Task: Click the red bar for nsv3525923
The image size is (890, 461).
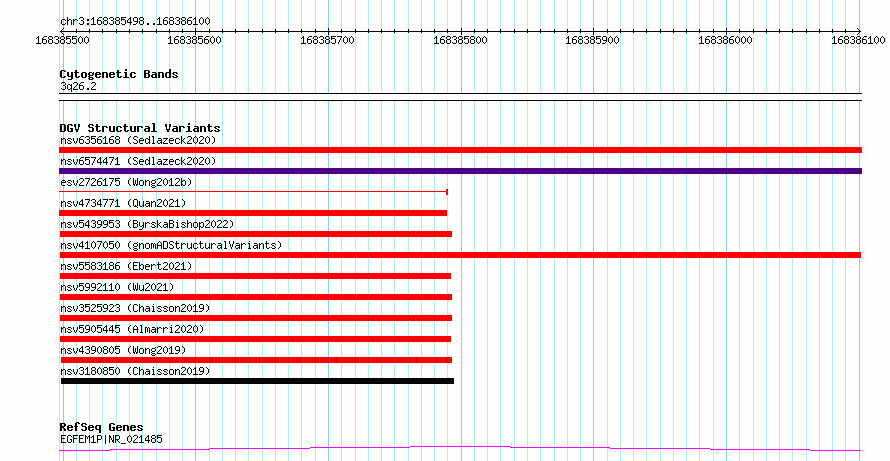Action: 256,318
